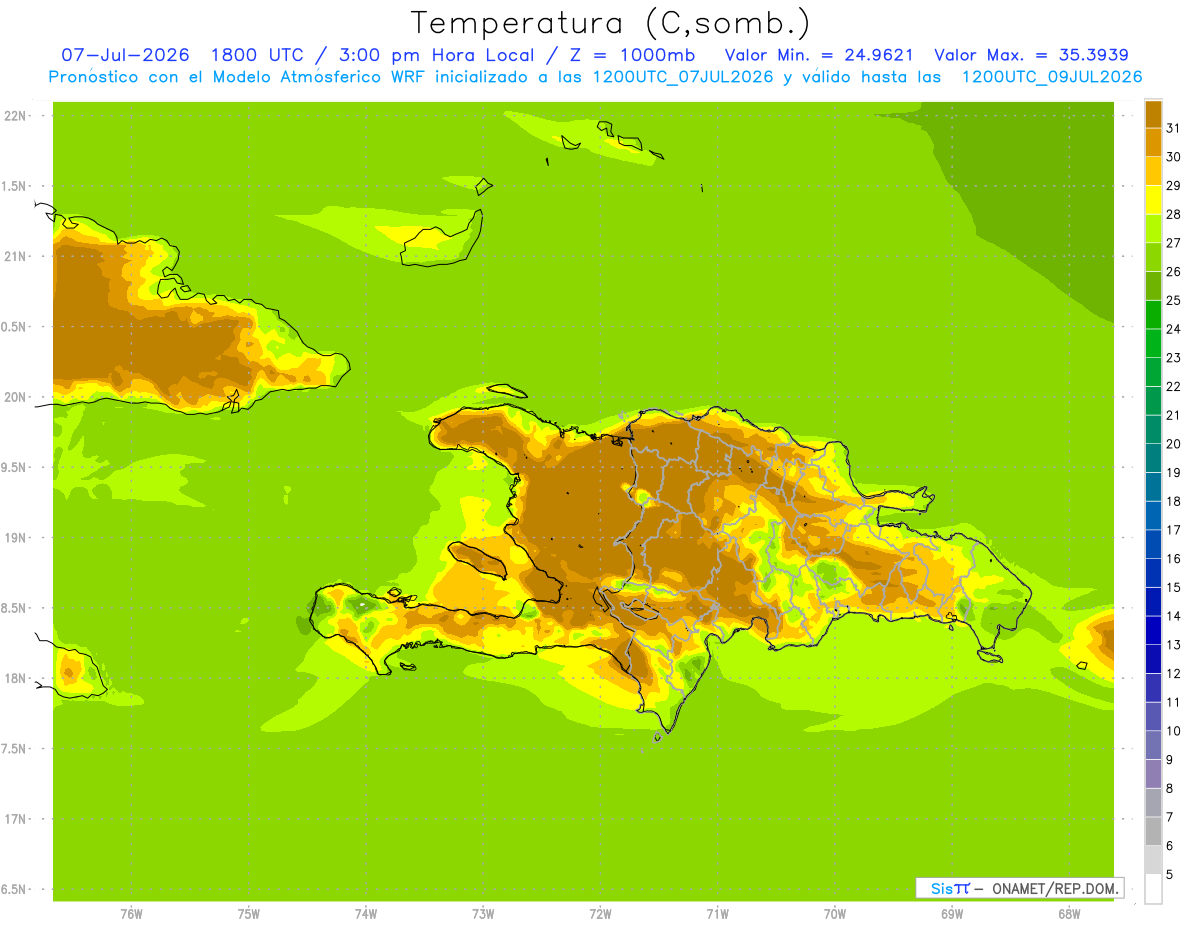This screenshot has width=1200, height=927.
Task: Select lime swatch between colorbar labels 27 and 28
Action: 1153,228
